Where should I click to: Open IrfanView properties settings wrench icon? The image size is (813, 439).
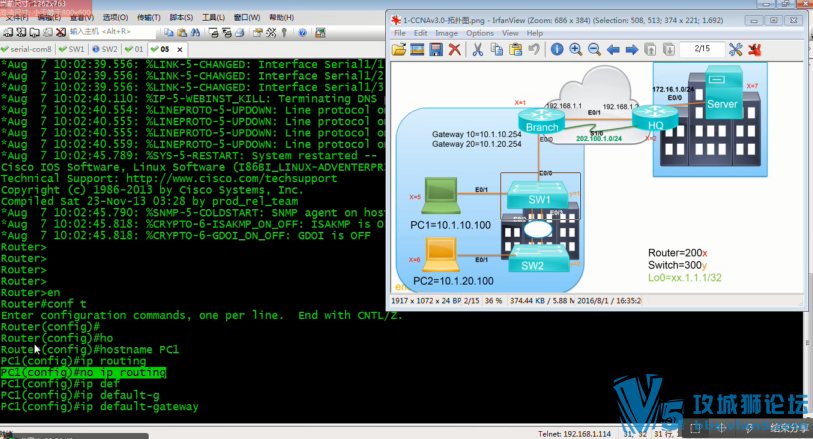(735, 50)
